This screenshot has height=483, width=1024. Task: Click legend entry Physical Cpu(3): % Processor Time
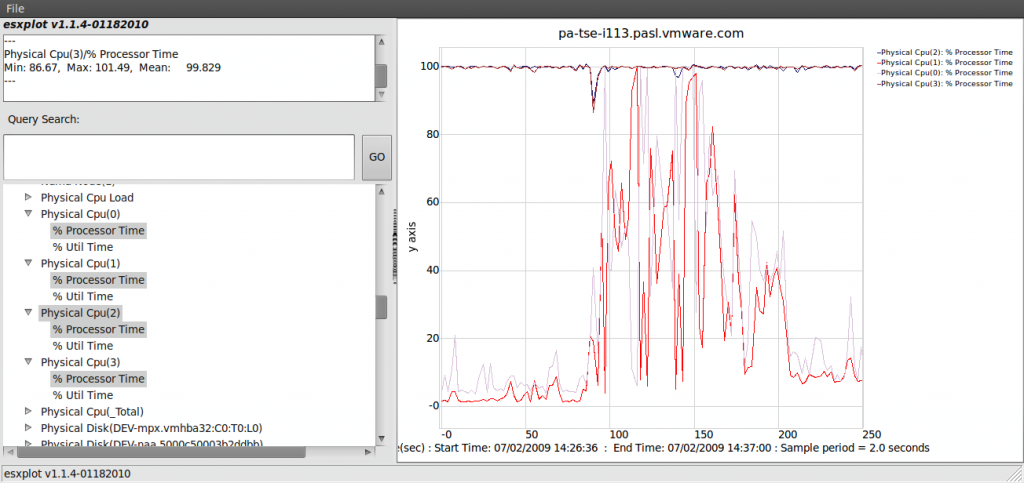click(945, 84)
